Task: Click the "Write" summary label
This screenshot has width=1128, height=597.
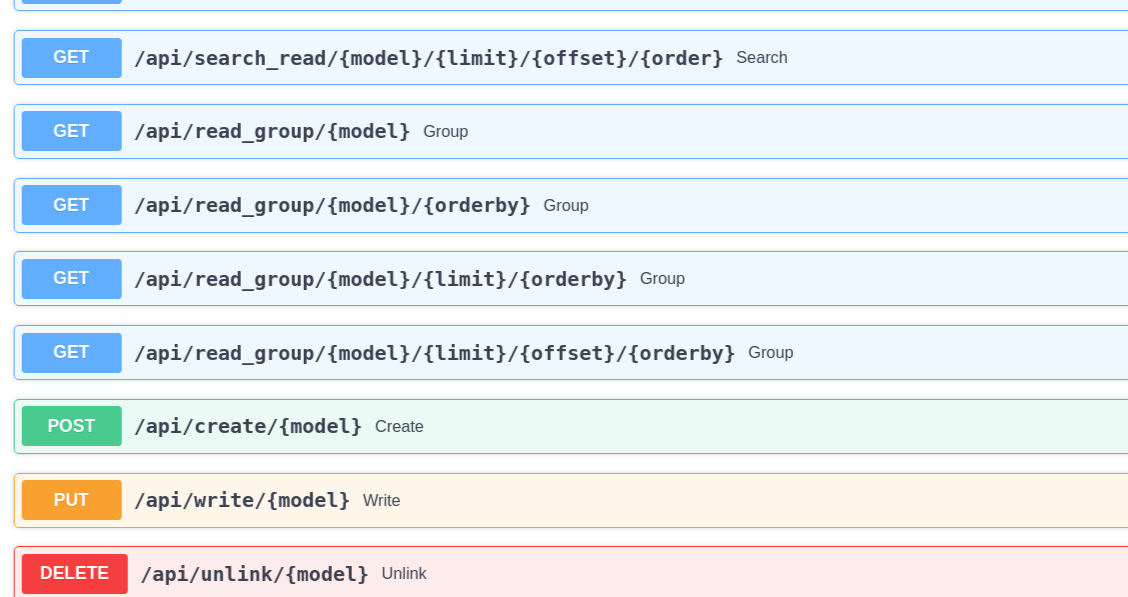Action: click(381, 501)
